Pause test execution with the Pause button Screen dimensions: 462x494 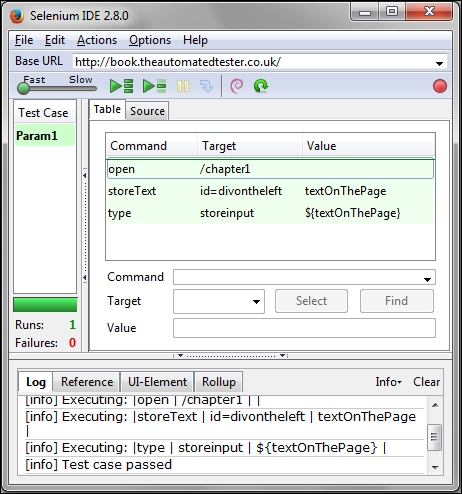pyautogui.click(x=183, y=86)
